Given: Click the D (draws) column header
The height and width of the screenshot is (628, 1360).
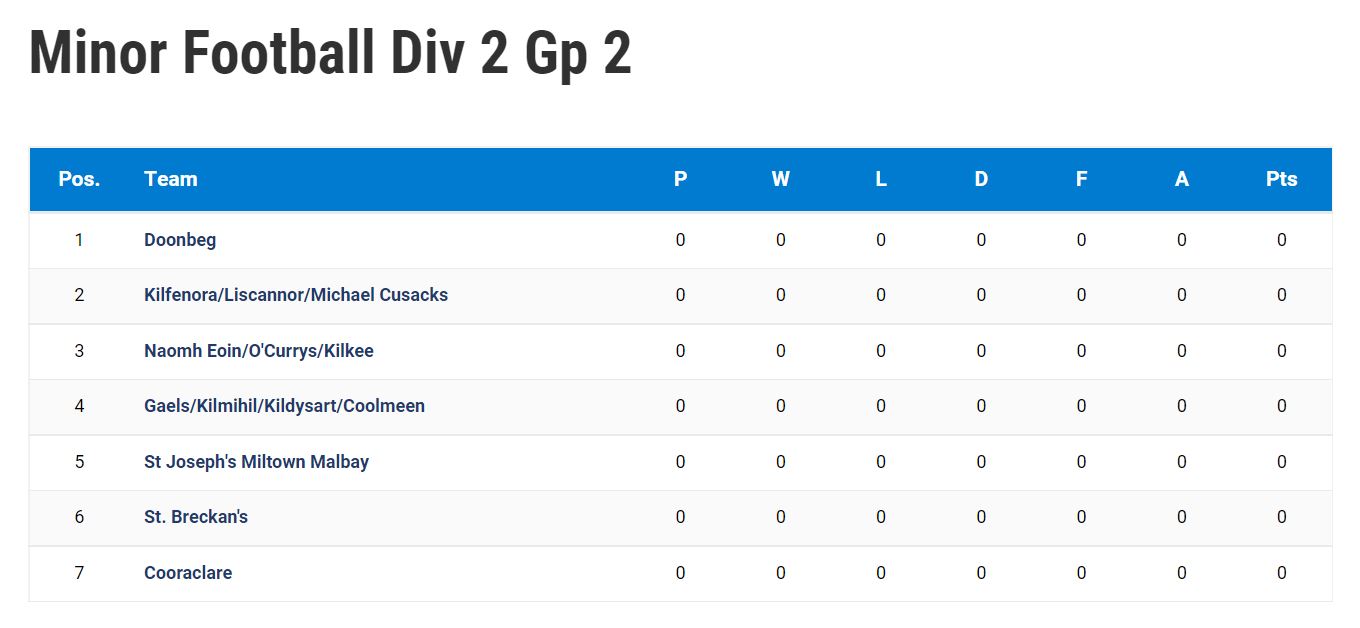Looking at the screenshot, I should pos(981,179).
